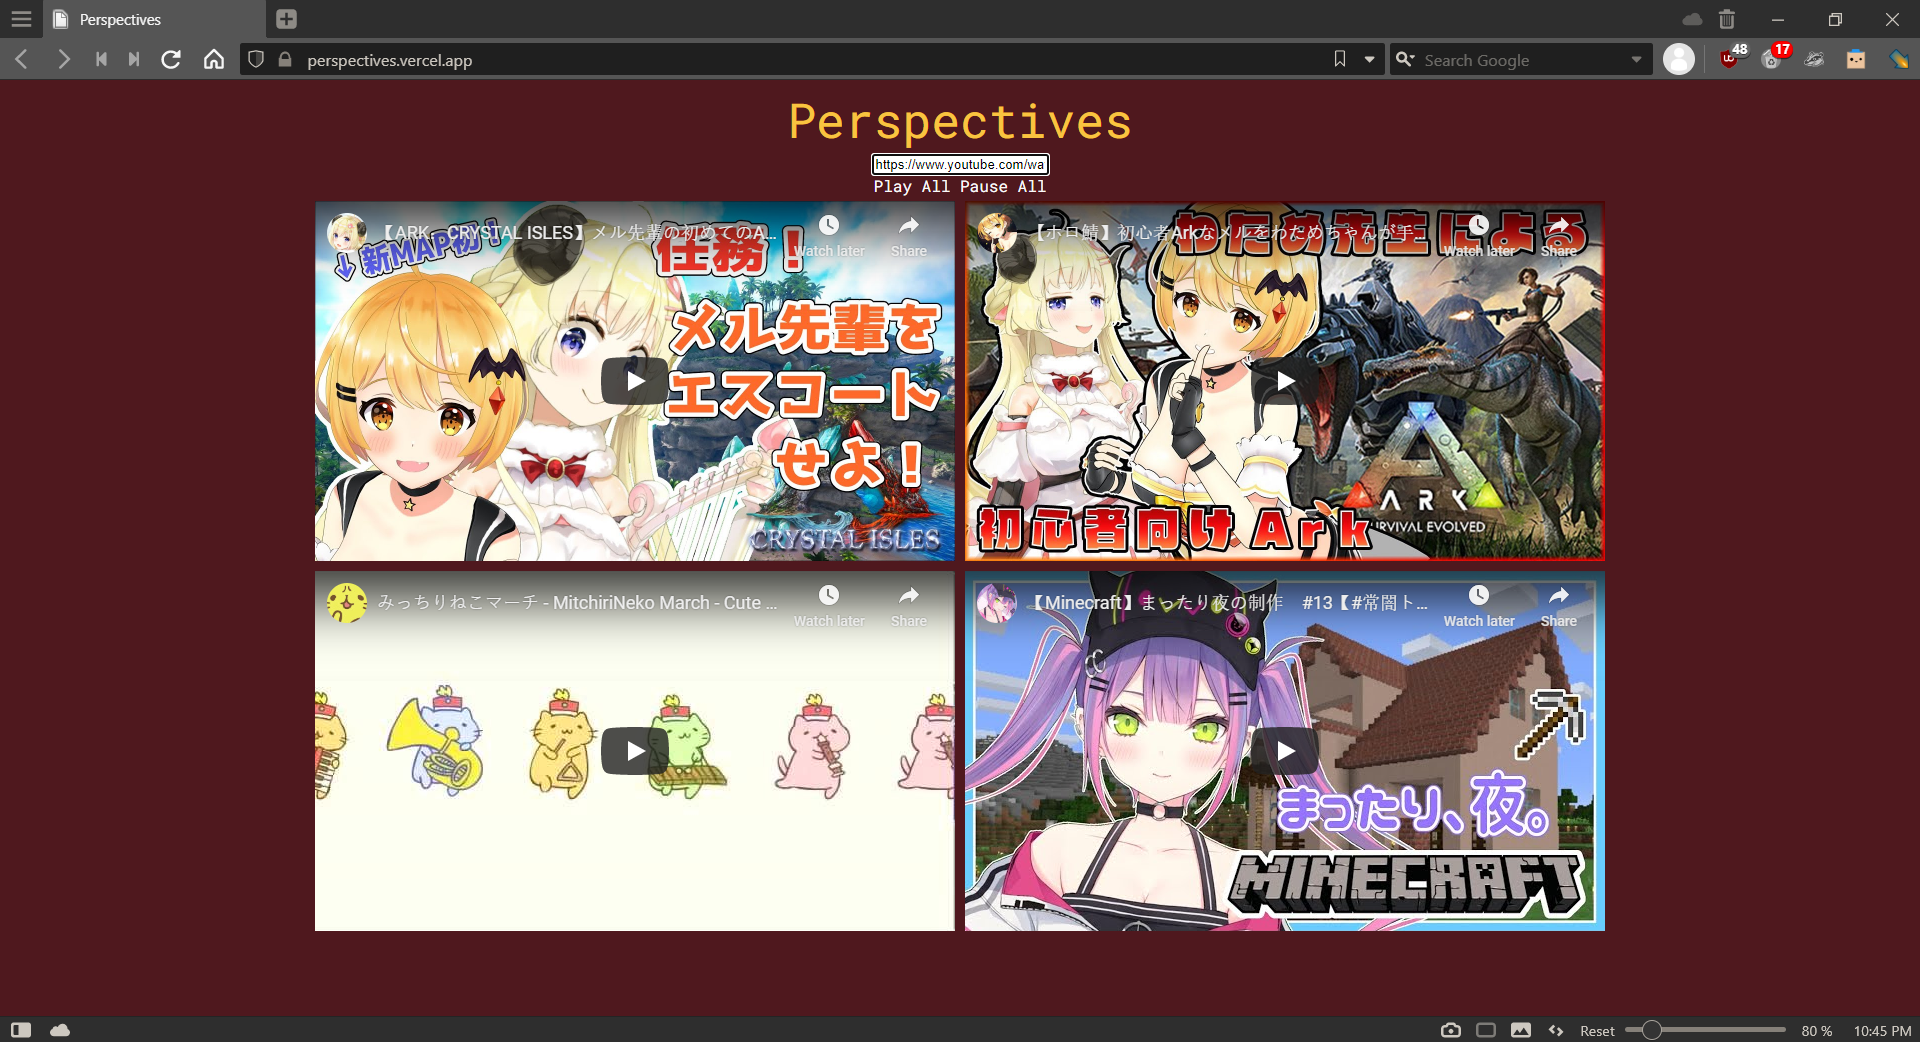Screen dimensions: 1920x1042
Task: Click the Play All link
Action: 911,187
